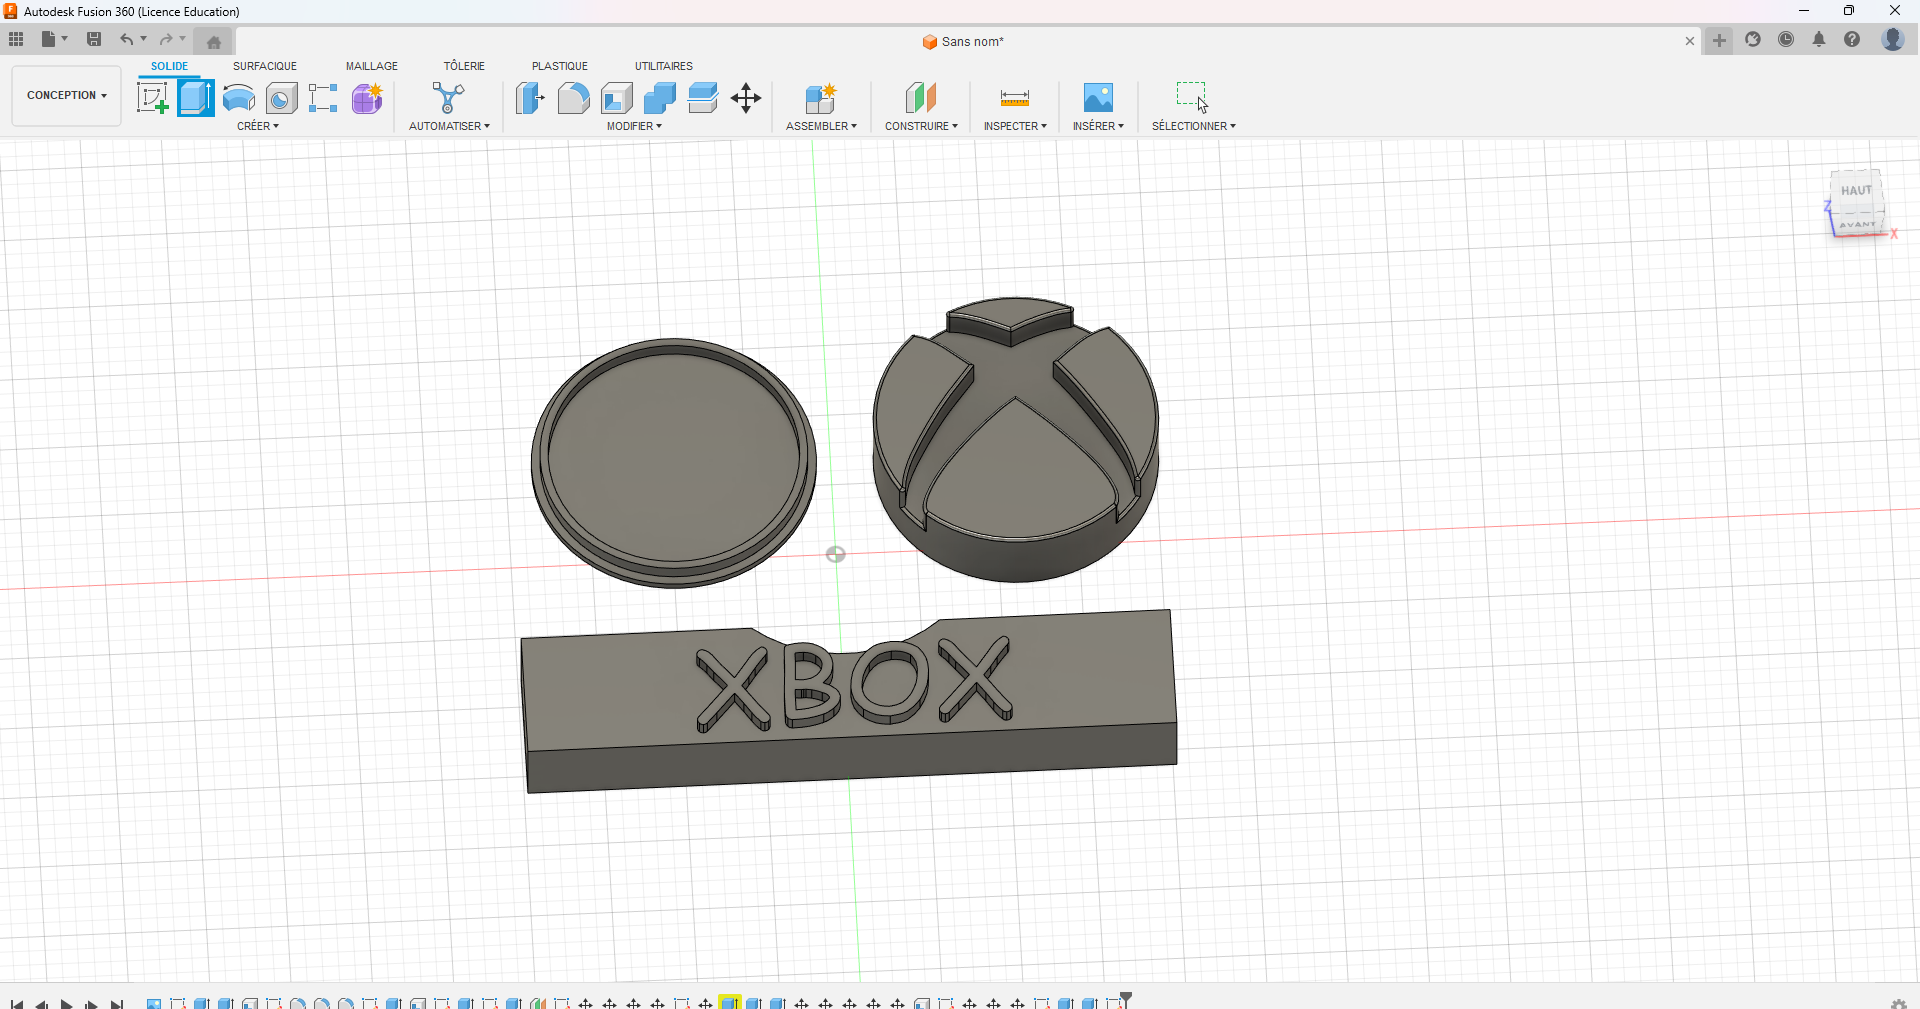Create a new sketch
Screen dimensions: 1920x1009
click(x=153, y=98)
